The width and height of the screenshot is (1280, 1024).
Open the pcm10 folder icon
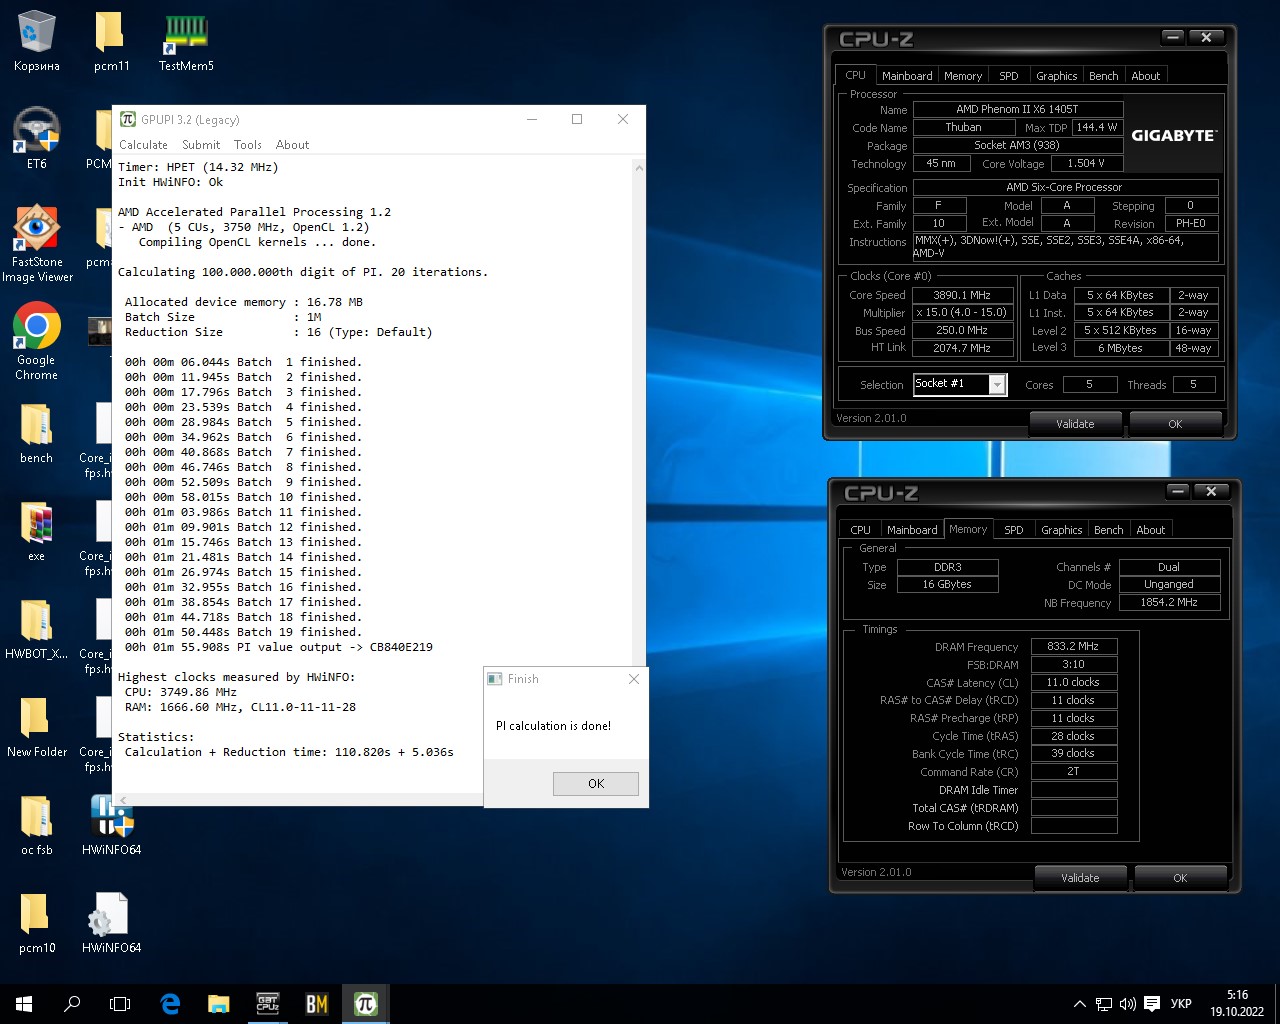[36, 923]
